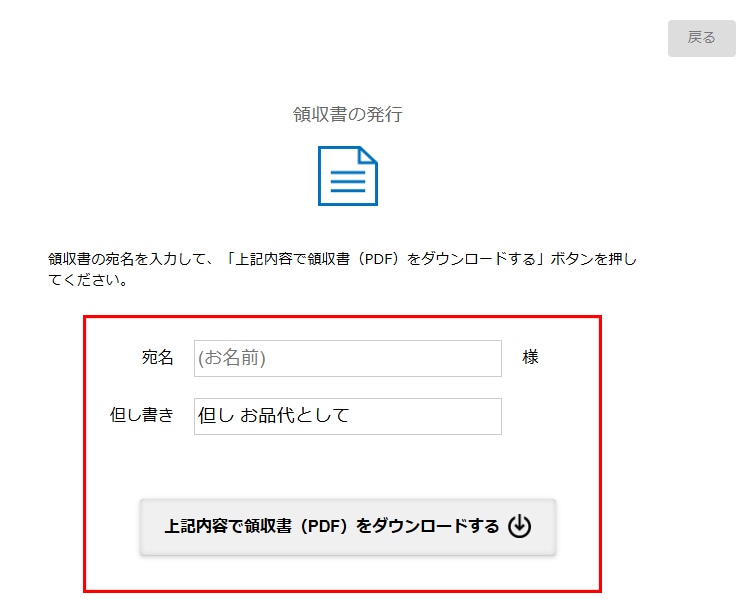Click the circled download arrow icon
748x610 pixels.
[x=519, y=526]
